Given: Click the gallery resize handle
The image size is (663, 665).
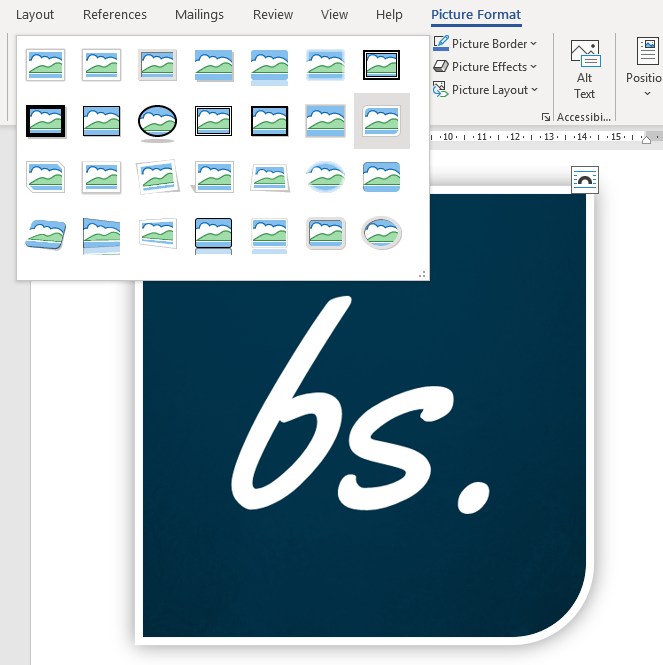Looking at the screenshot, I should point(422,274).
